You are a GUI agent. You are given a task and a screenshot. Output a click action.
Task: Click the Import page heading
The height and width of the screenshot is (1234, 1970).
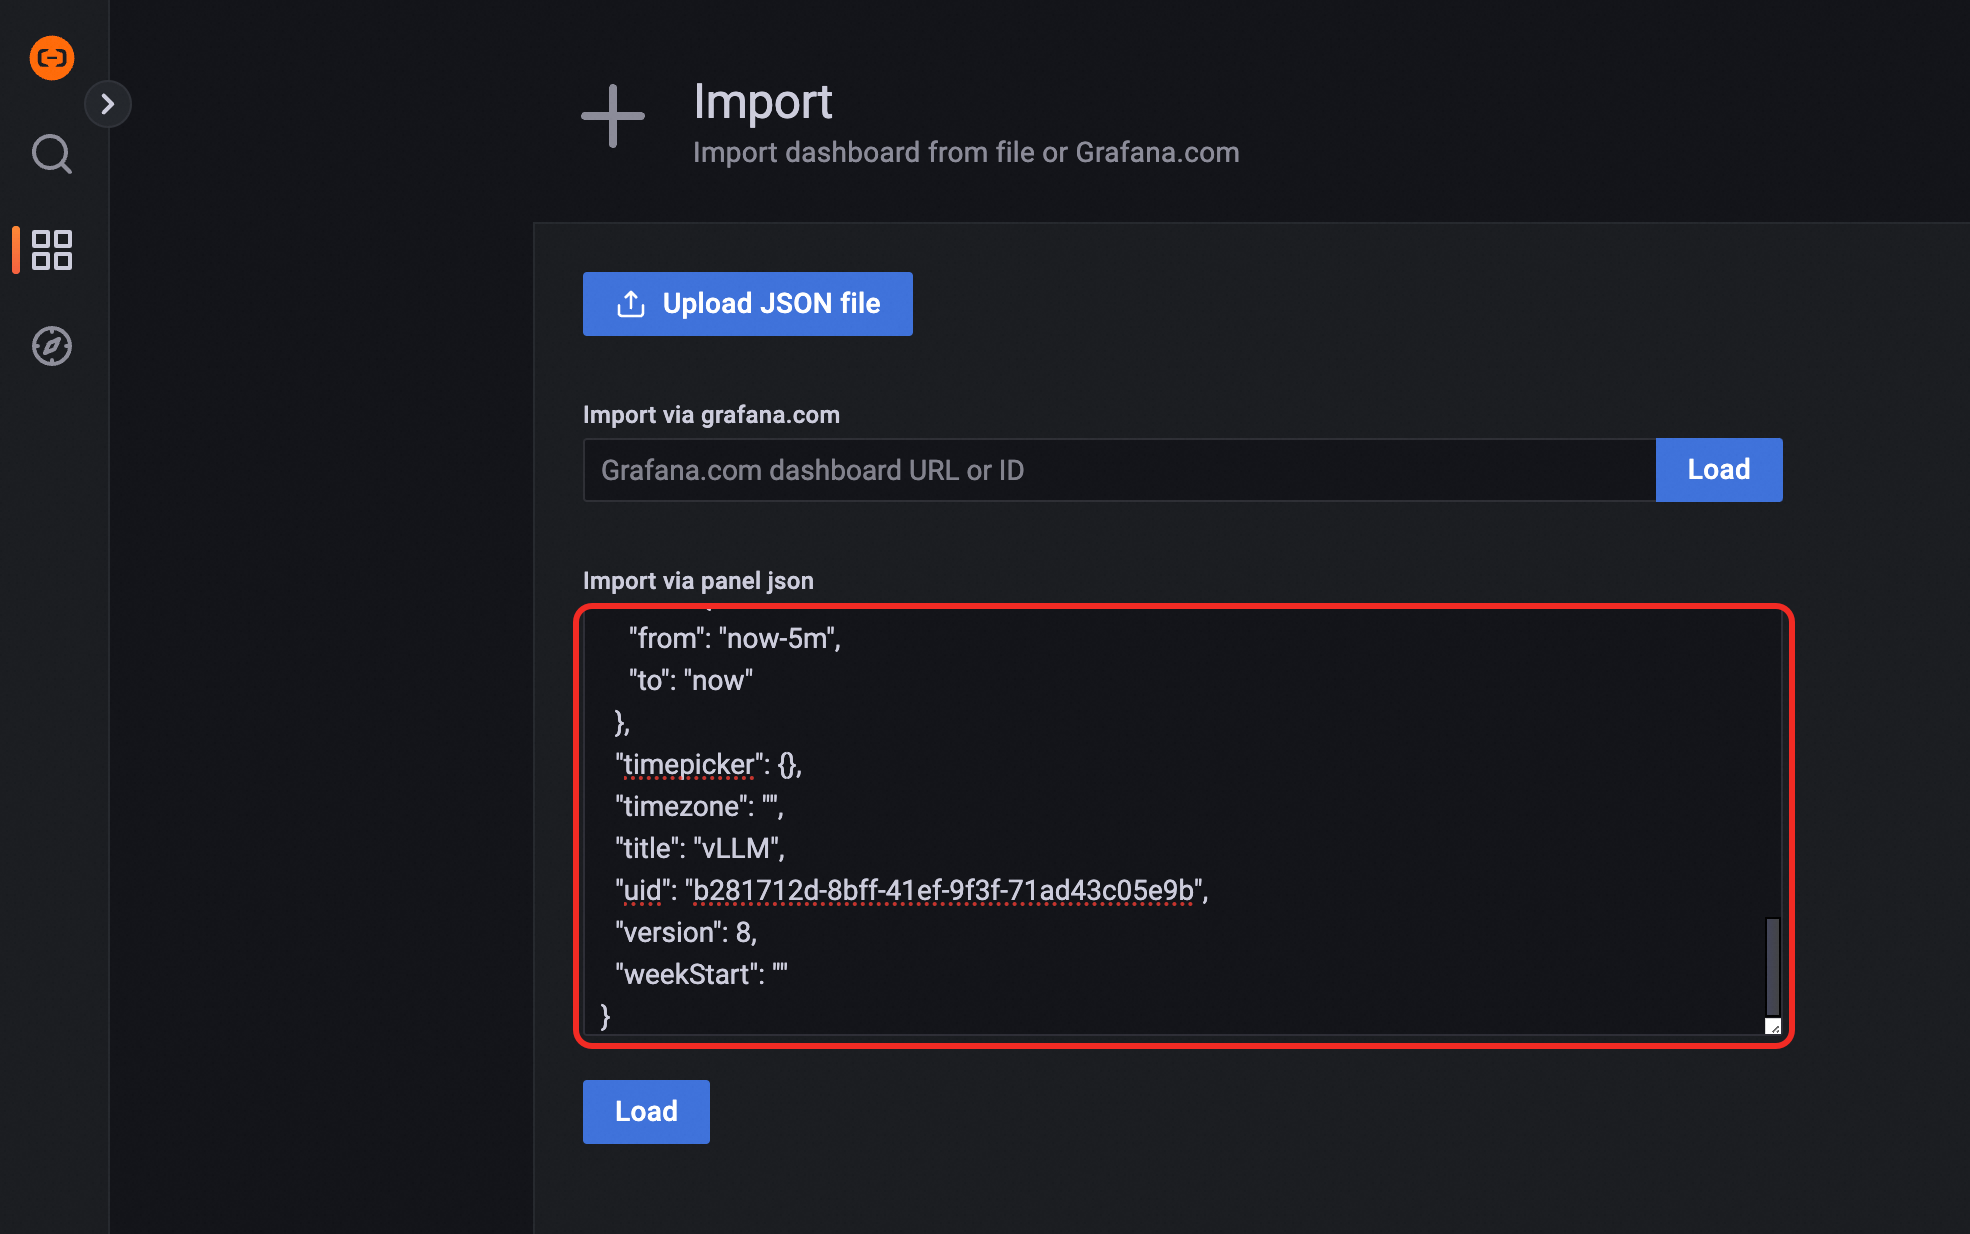tap(763, 102)
